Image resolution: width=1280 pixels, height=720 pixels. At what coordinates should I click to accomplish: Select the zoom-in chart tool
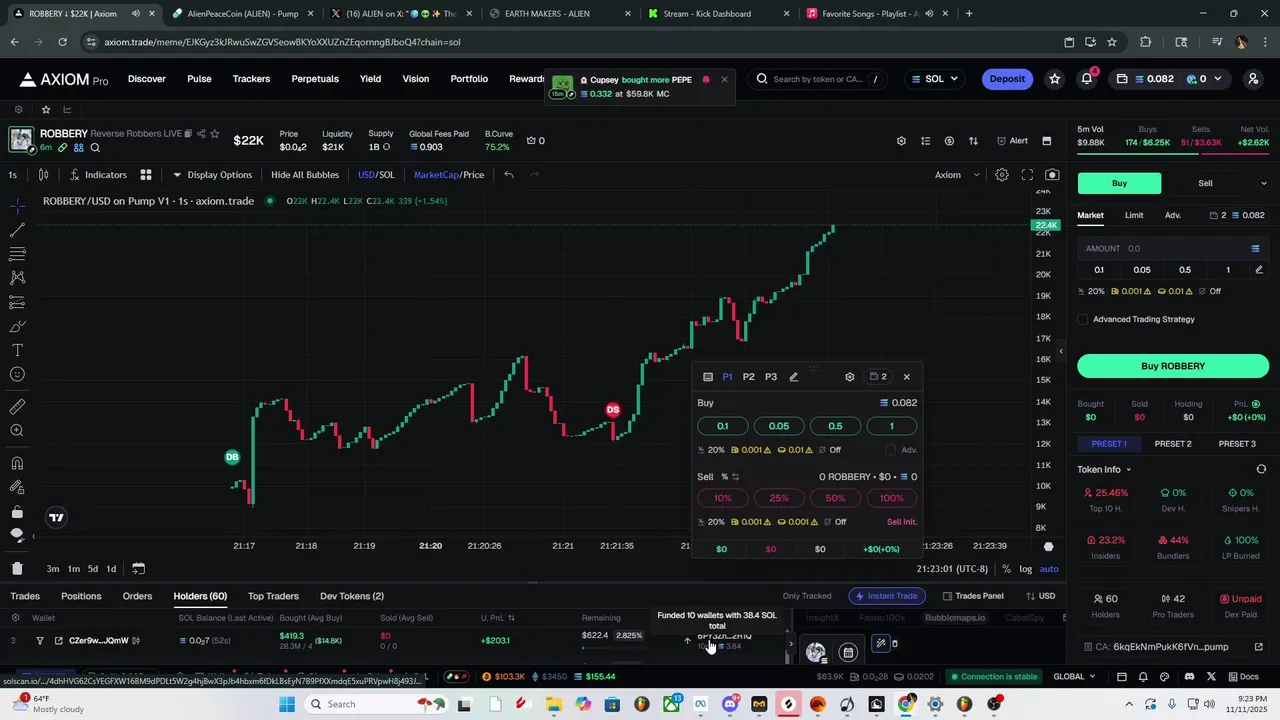[x=17, y=431]
